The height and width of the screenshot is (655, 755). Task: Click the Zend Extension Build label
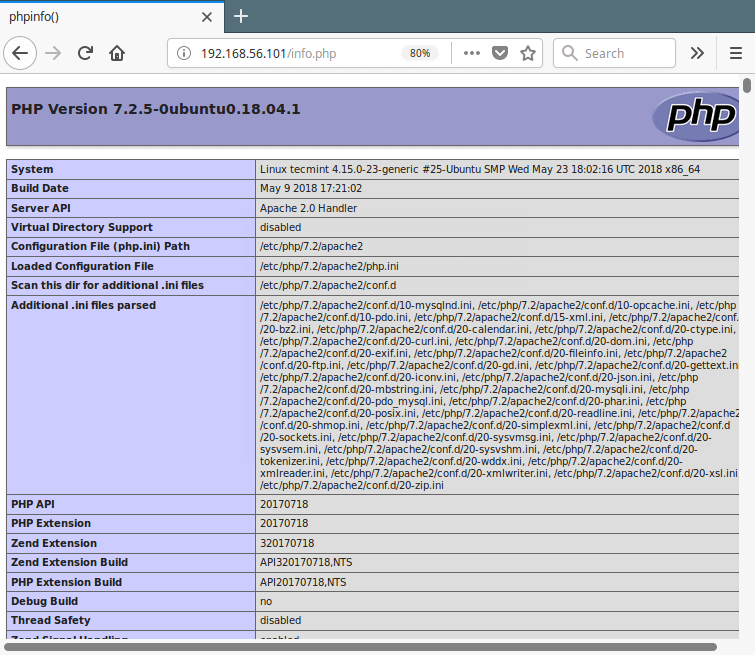point(69,563)
